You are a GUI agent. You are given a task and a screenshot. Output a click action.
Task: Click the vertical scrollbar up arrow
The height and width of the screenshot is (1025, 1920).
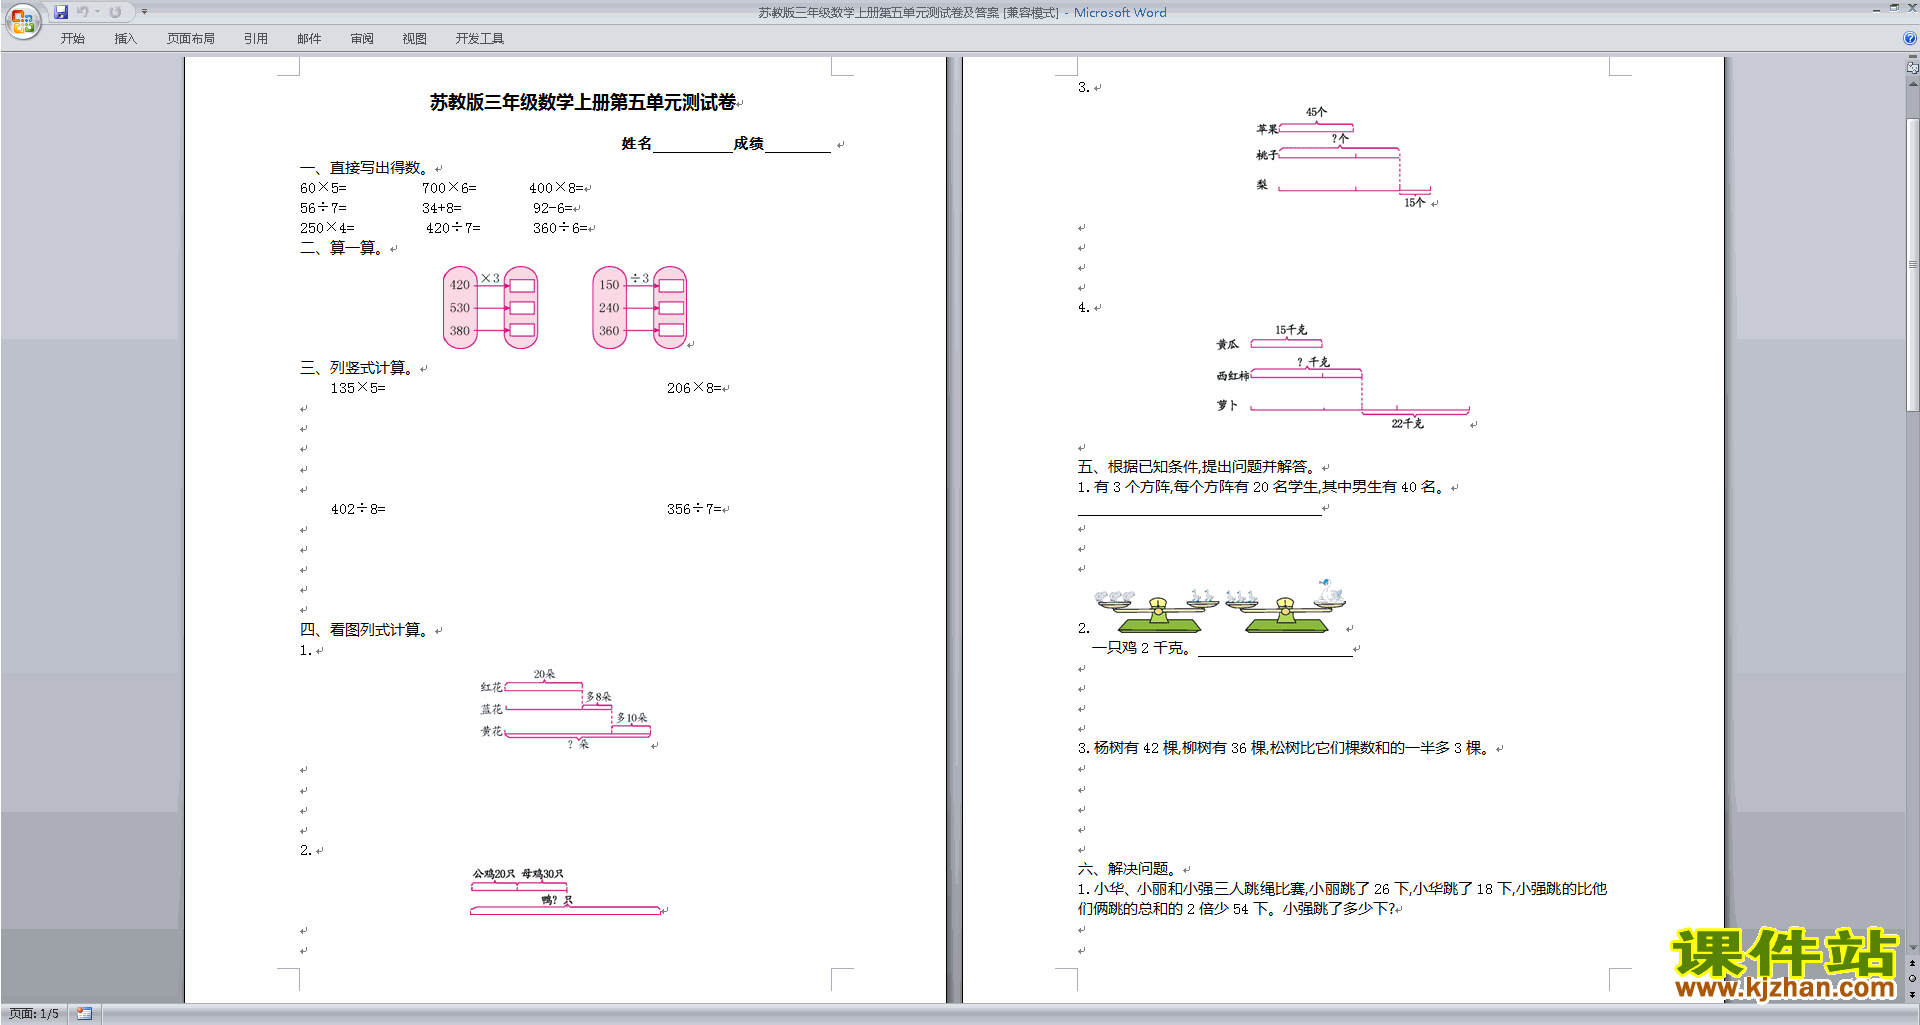pos(1912,84)
